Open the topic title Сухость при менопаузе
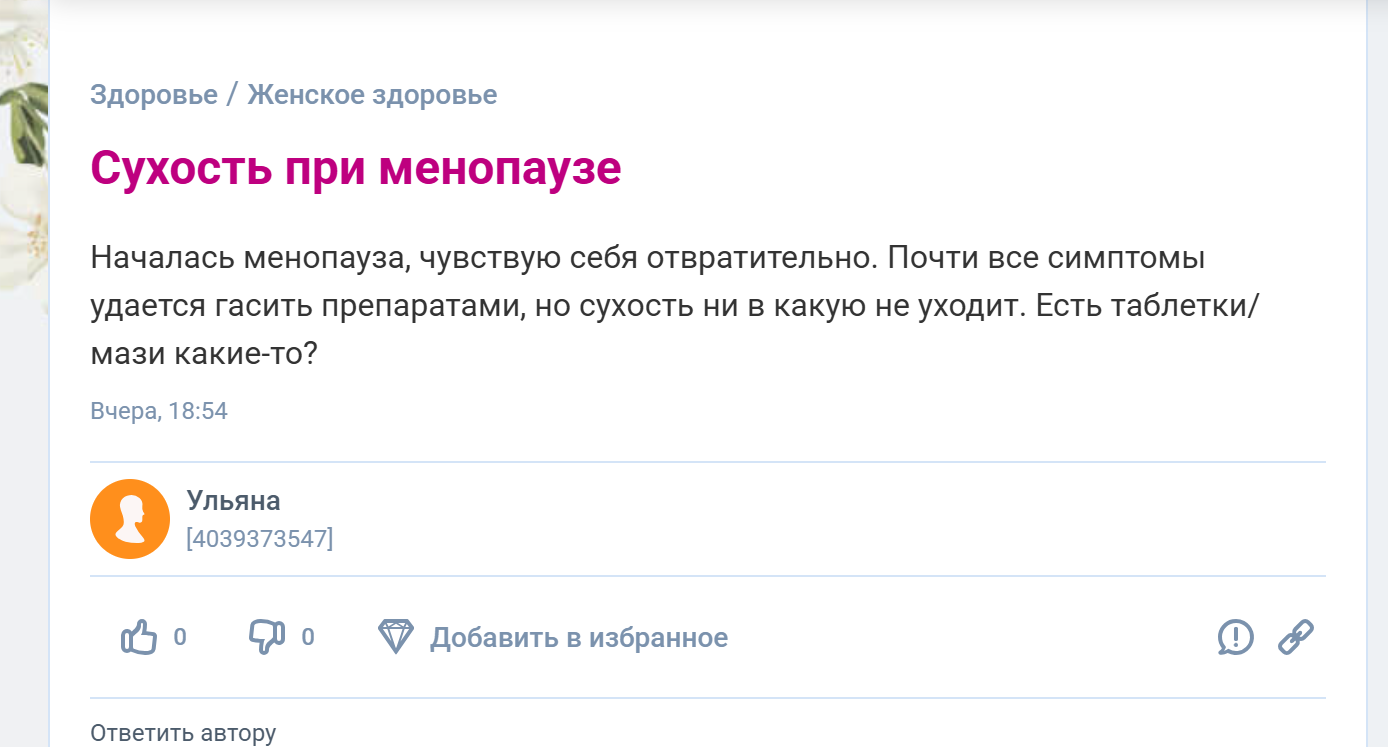The width and height of the screenshot is (1388, 747). (x=356, y=168)
